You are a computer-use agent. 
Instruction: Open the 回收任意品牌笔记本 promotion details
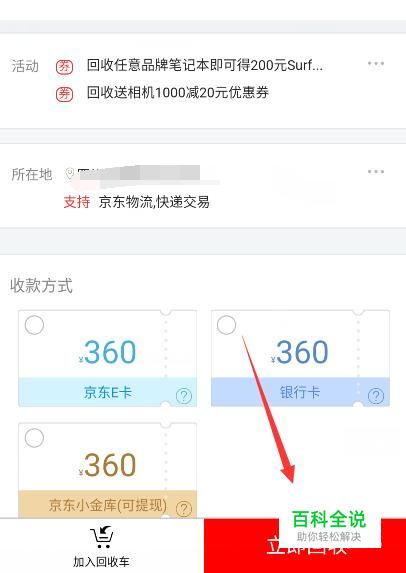[205, 66]
